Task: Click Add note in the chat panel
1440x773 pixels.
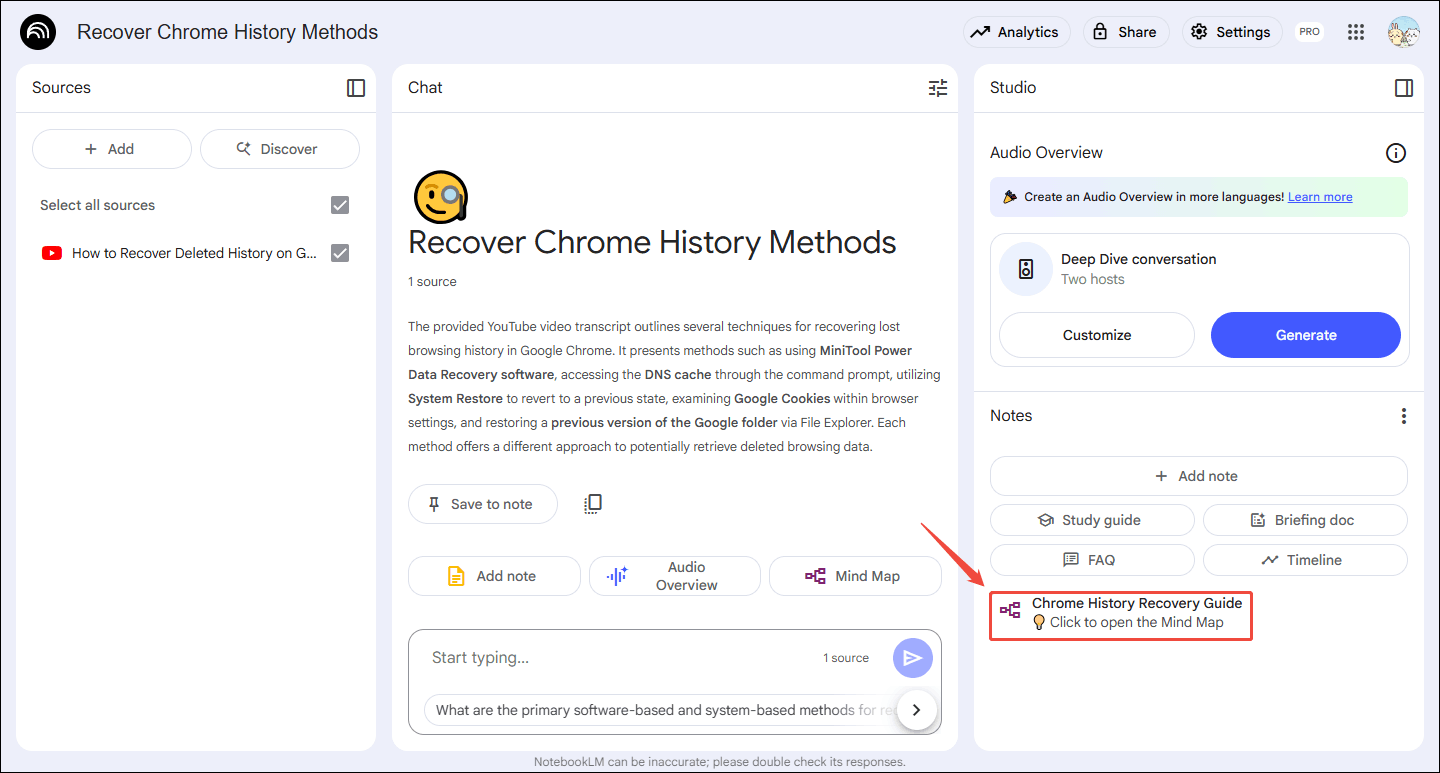Action: 494,576
